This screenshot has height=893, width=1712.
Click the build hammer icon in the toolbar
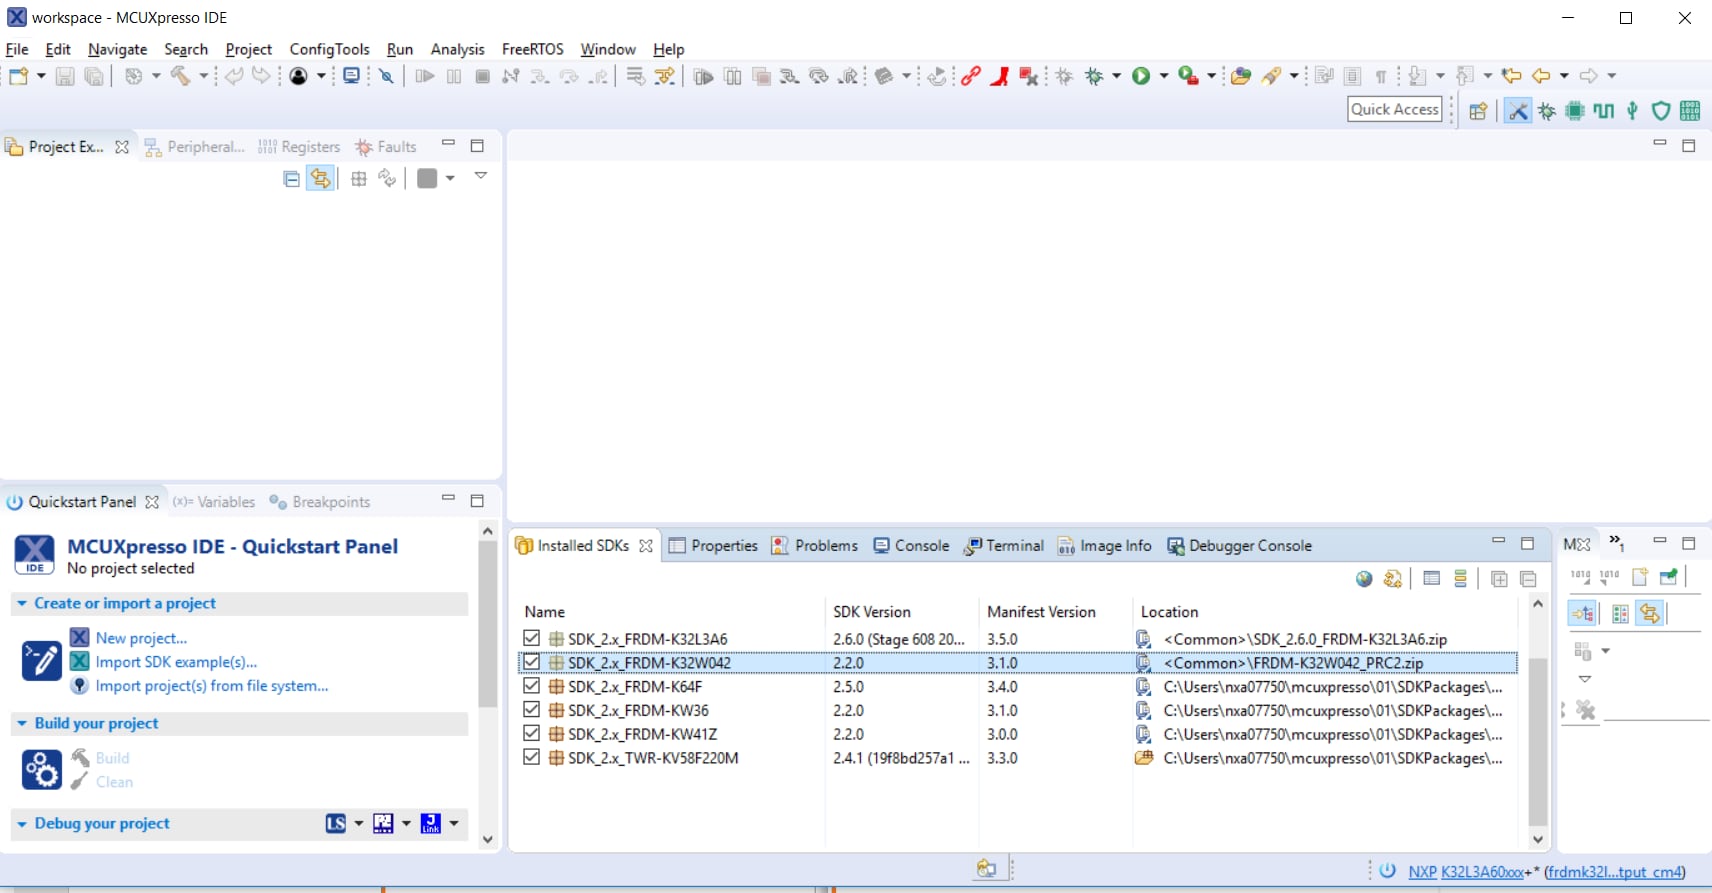coord(180,76)
